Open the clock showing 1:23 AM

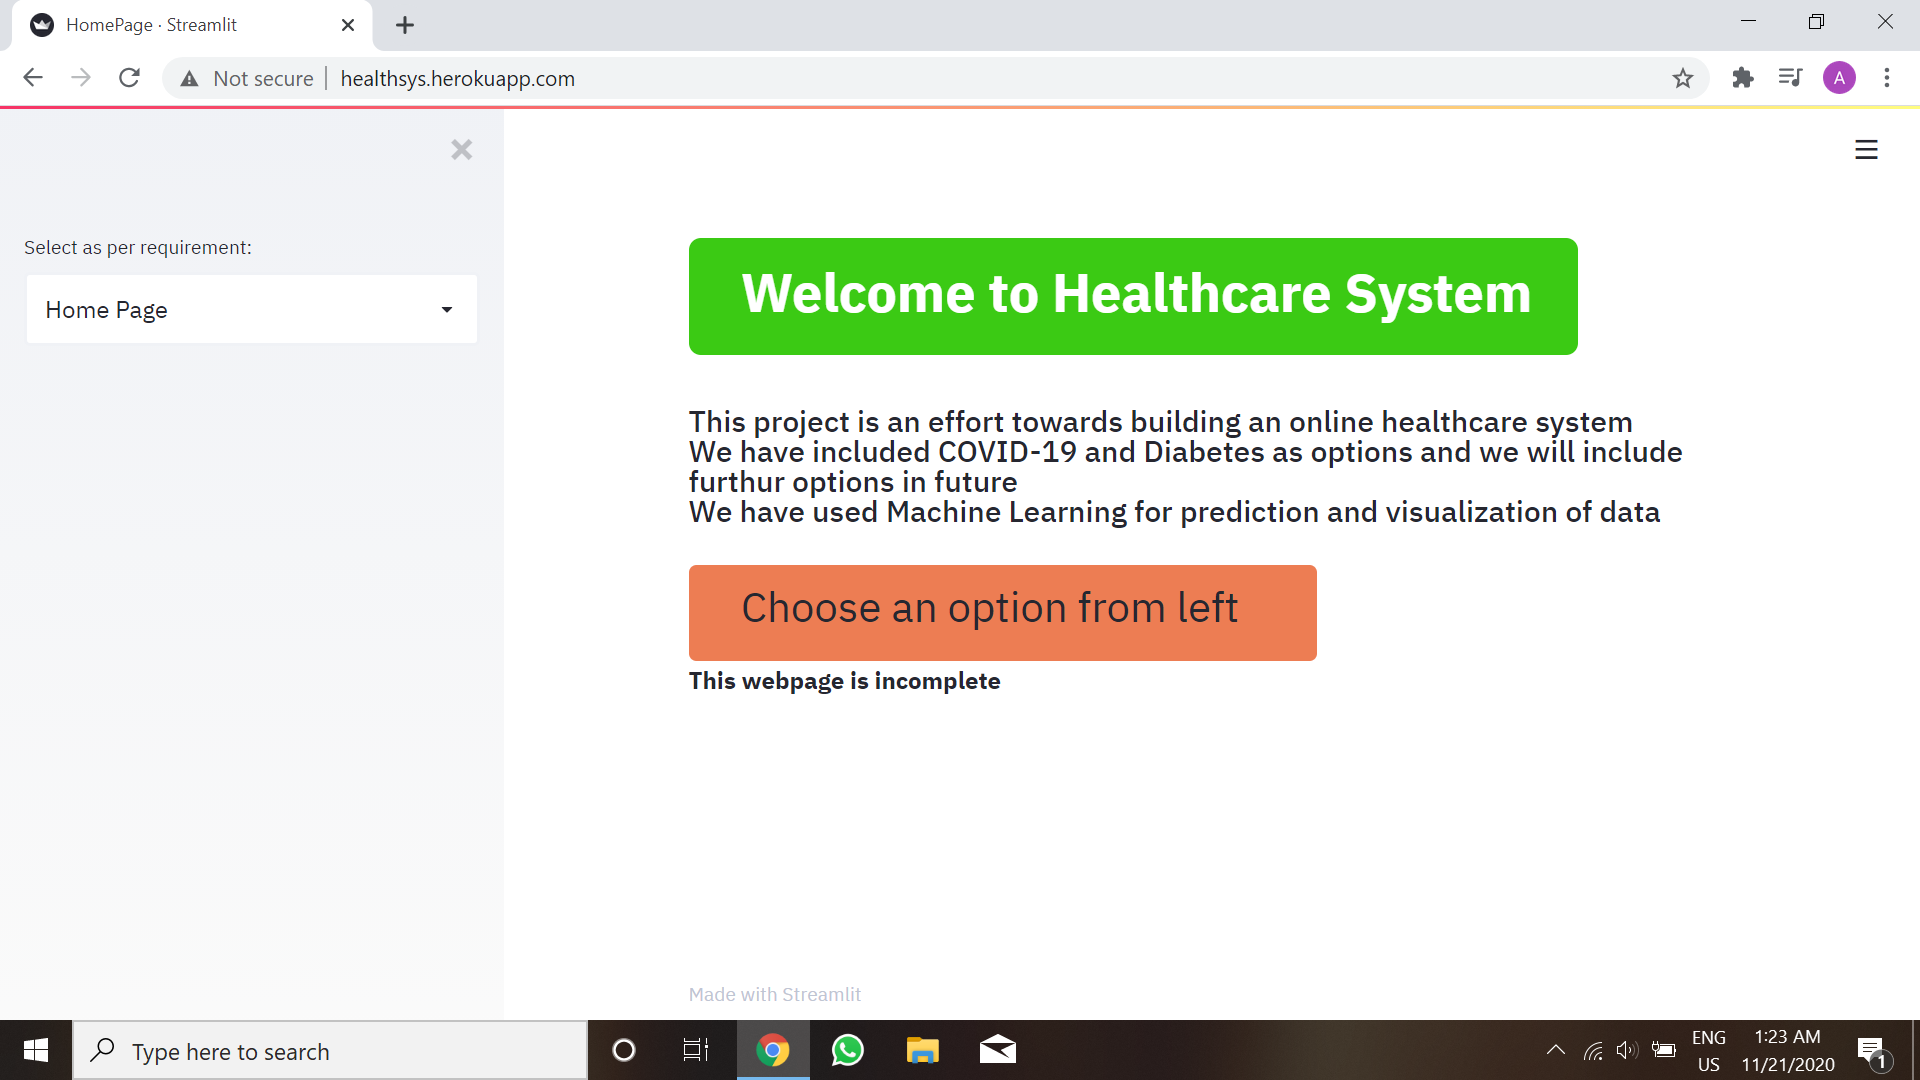point(1788,1051)
